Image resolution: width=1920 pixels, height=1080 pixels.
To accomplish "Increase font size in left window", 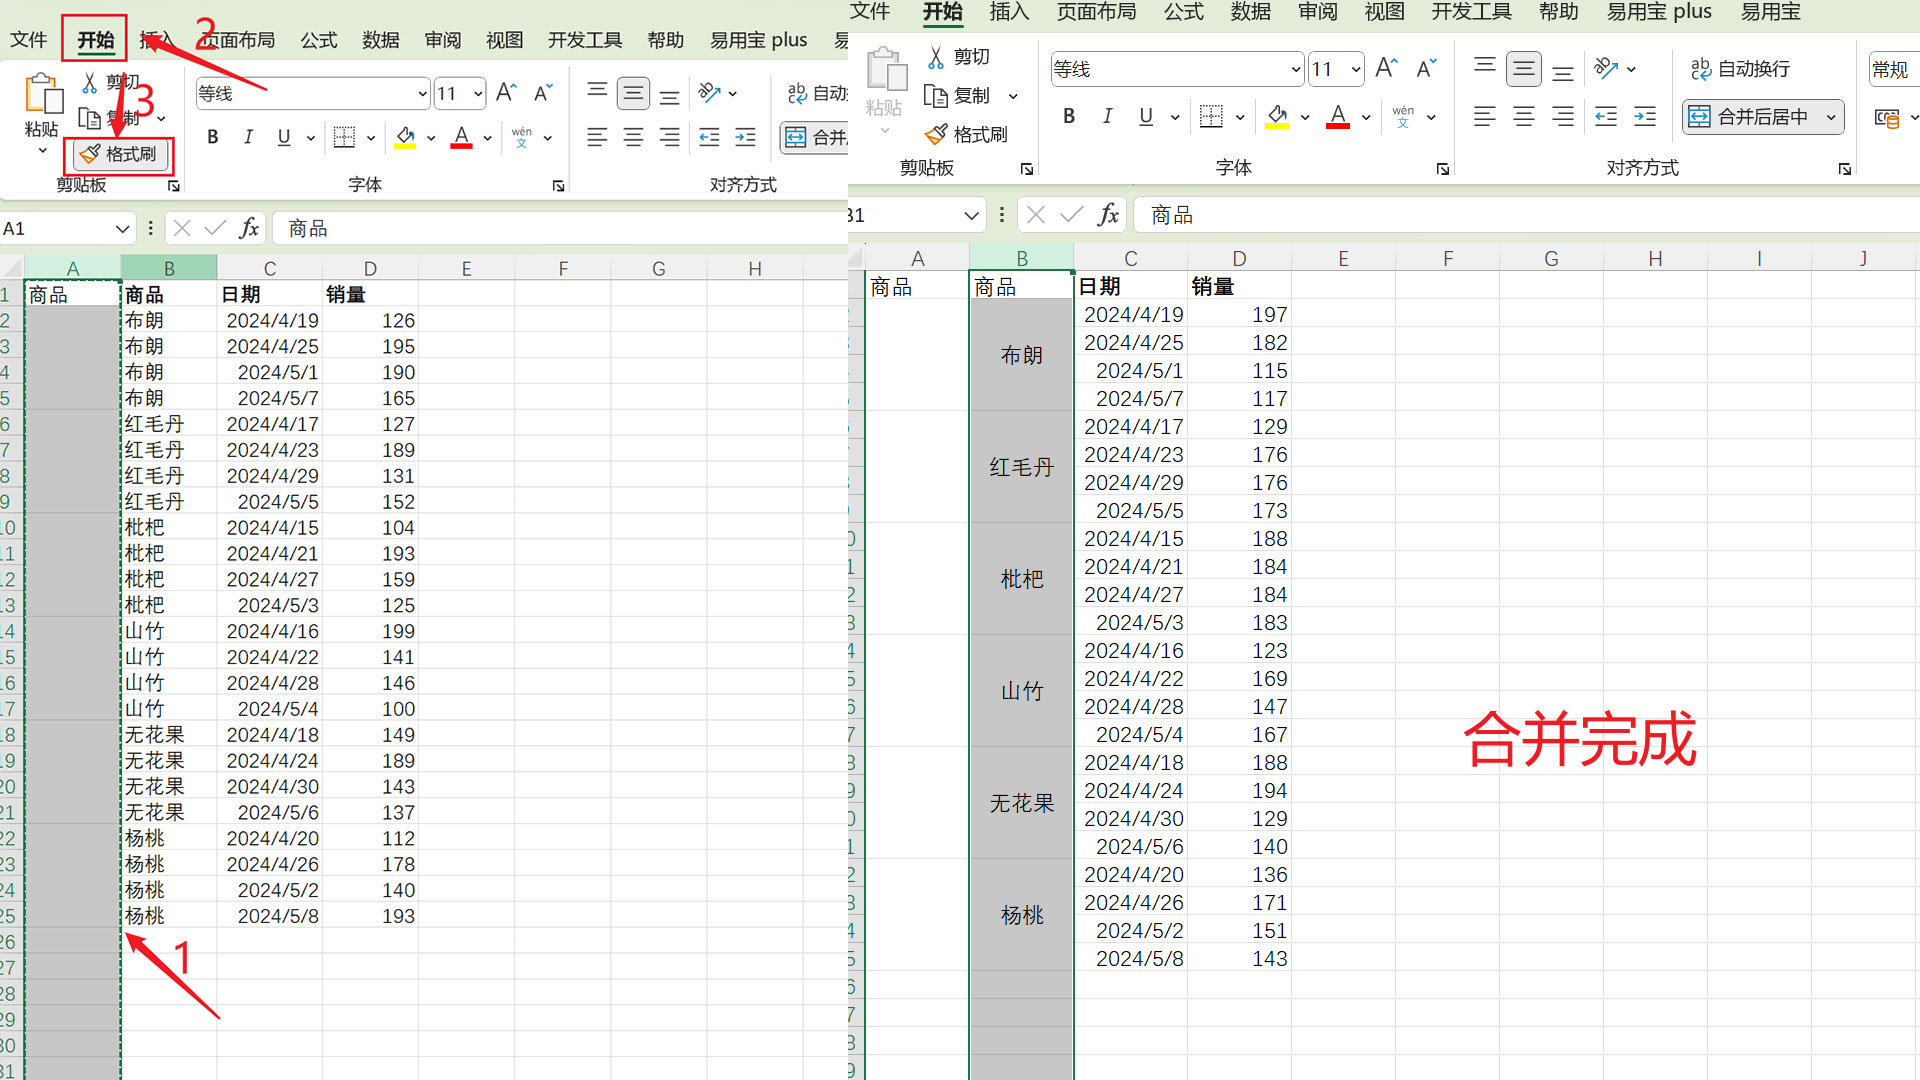I will (x=507, y=93).
